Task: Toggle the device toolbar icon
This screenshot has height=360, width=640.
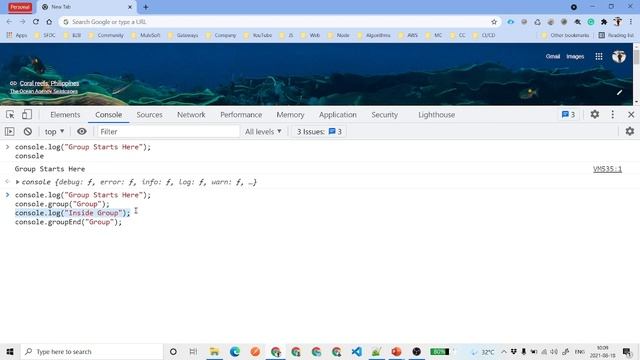Action: point(27,115)
